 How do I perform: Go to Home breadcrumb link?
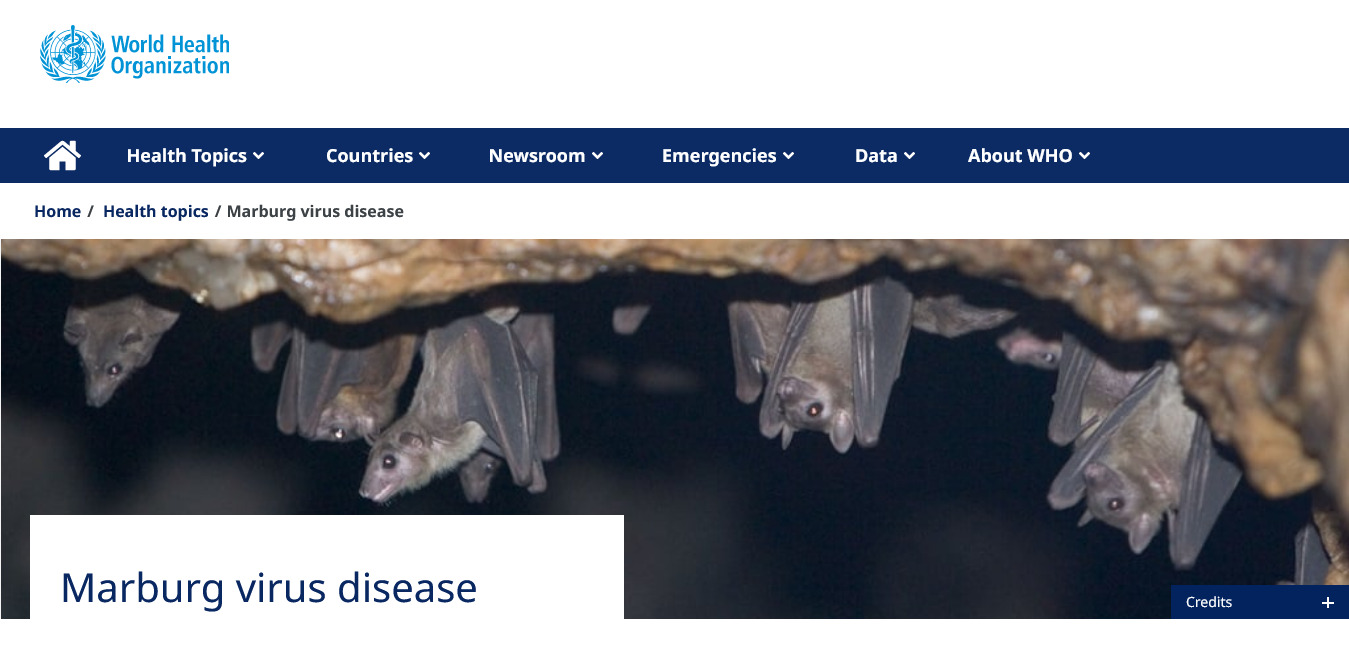pyautogui.click(x=57, y=211)
